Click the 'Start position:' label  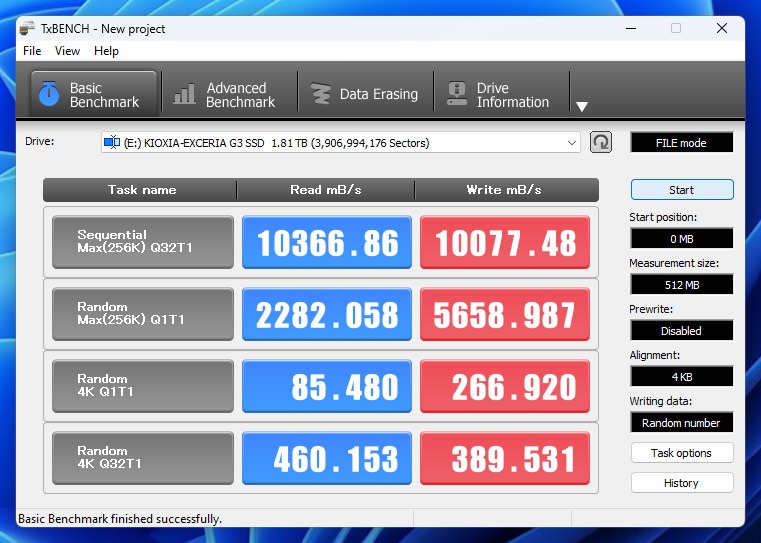(x=663, y=217)
